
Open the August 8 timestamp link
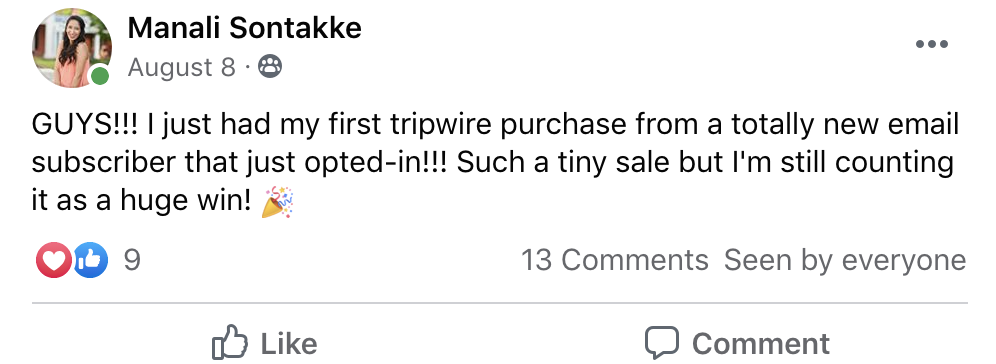coord(182,67)
